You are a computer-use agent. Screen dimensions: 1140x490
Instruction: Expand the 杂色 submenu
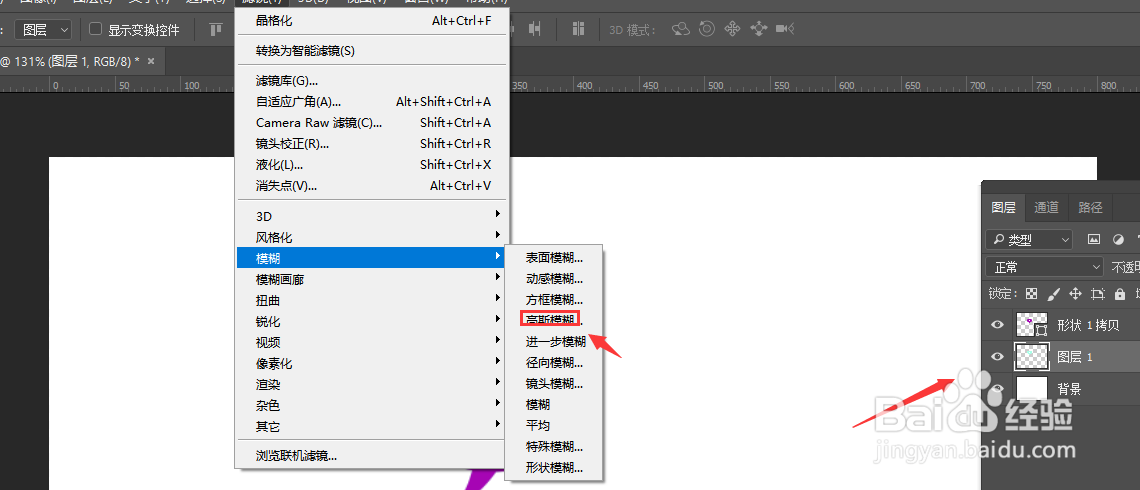[371, 406]
